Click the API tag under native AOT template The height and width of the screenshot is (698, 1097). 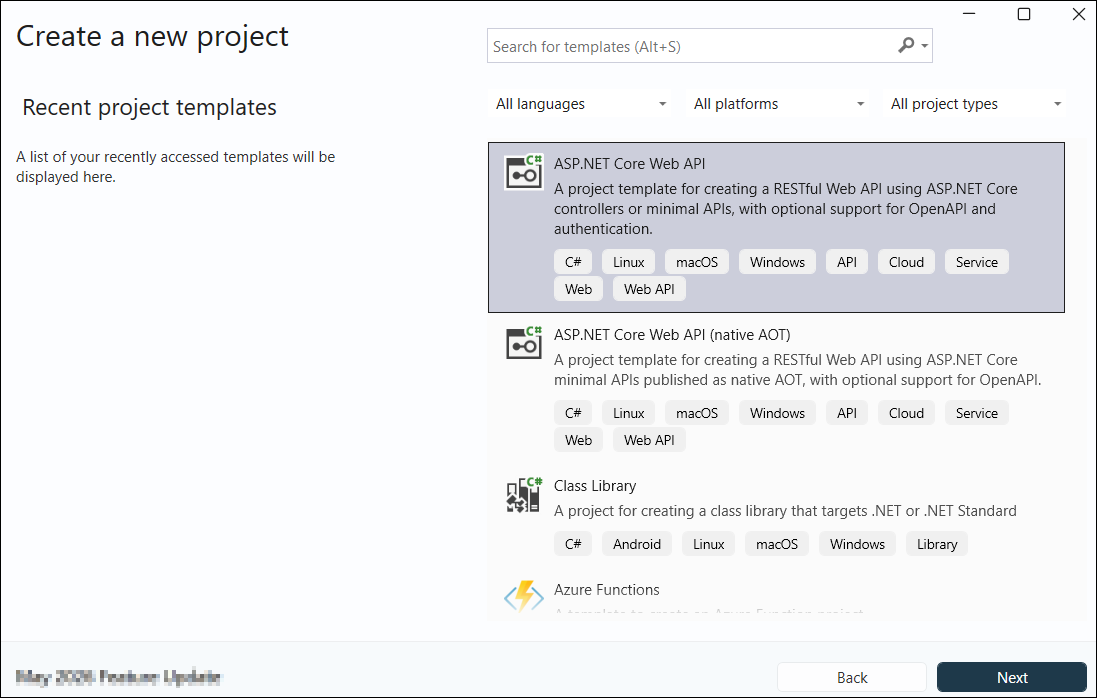847,413
